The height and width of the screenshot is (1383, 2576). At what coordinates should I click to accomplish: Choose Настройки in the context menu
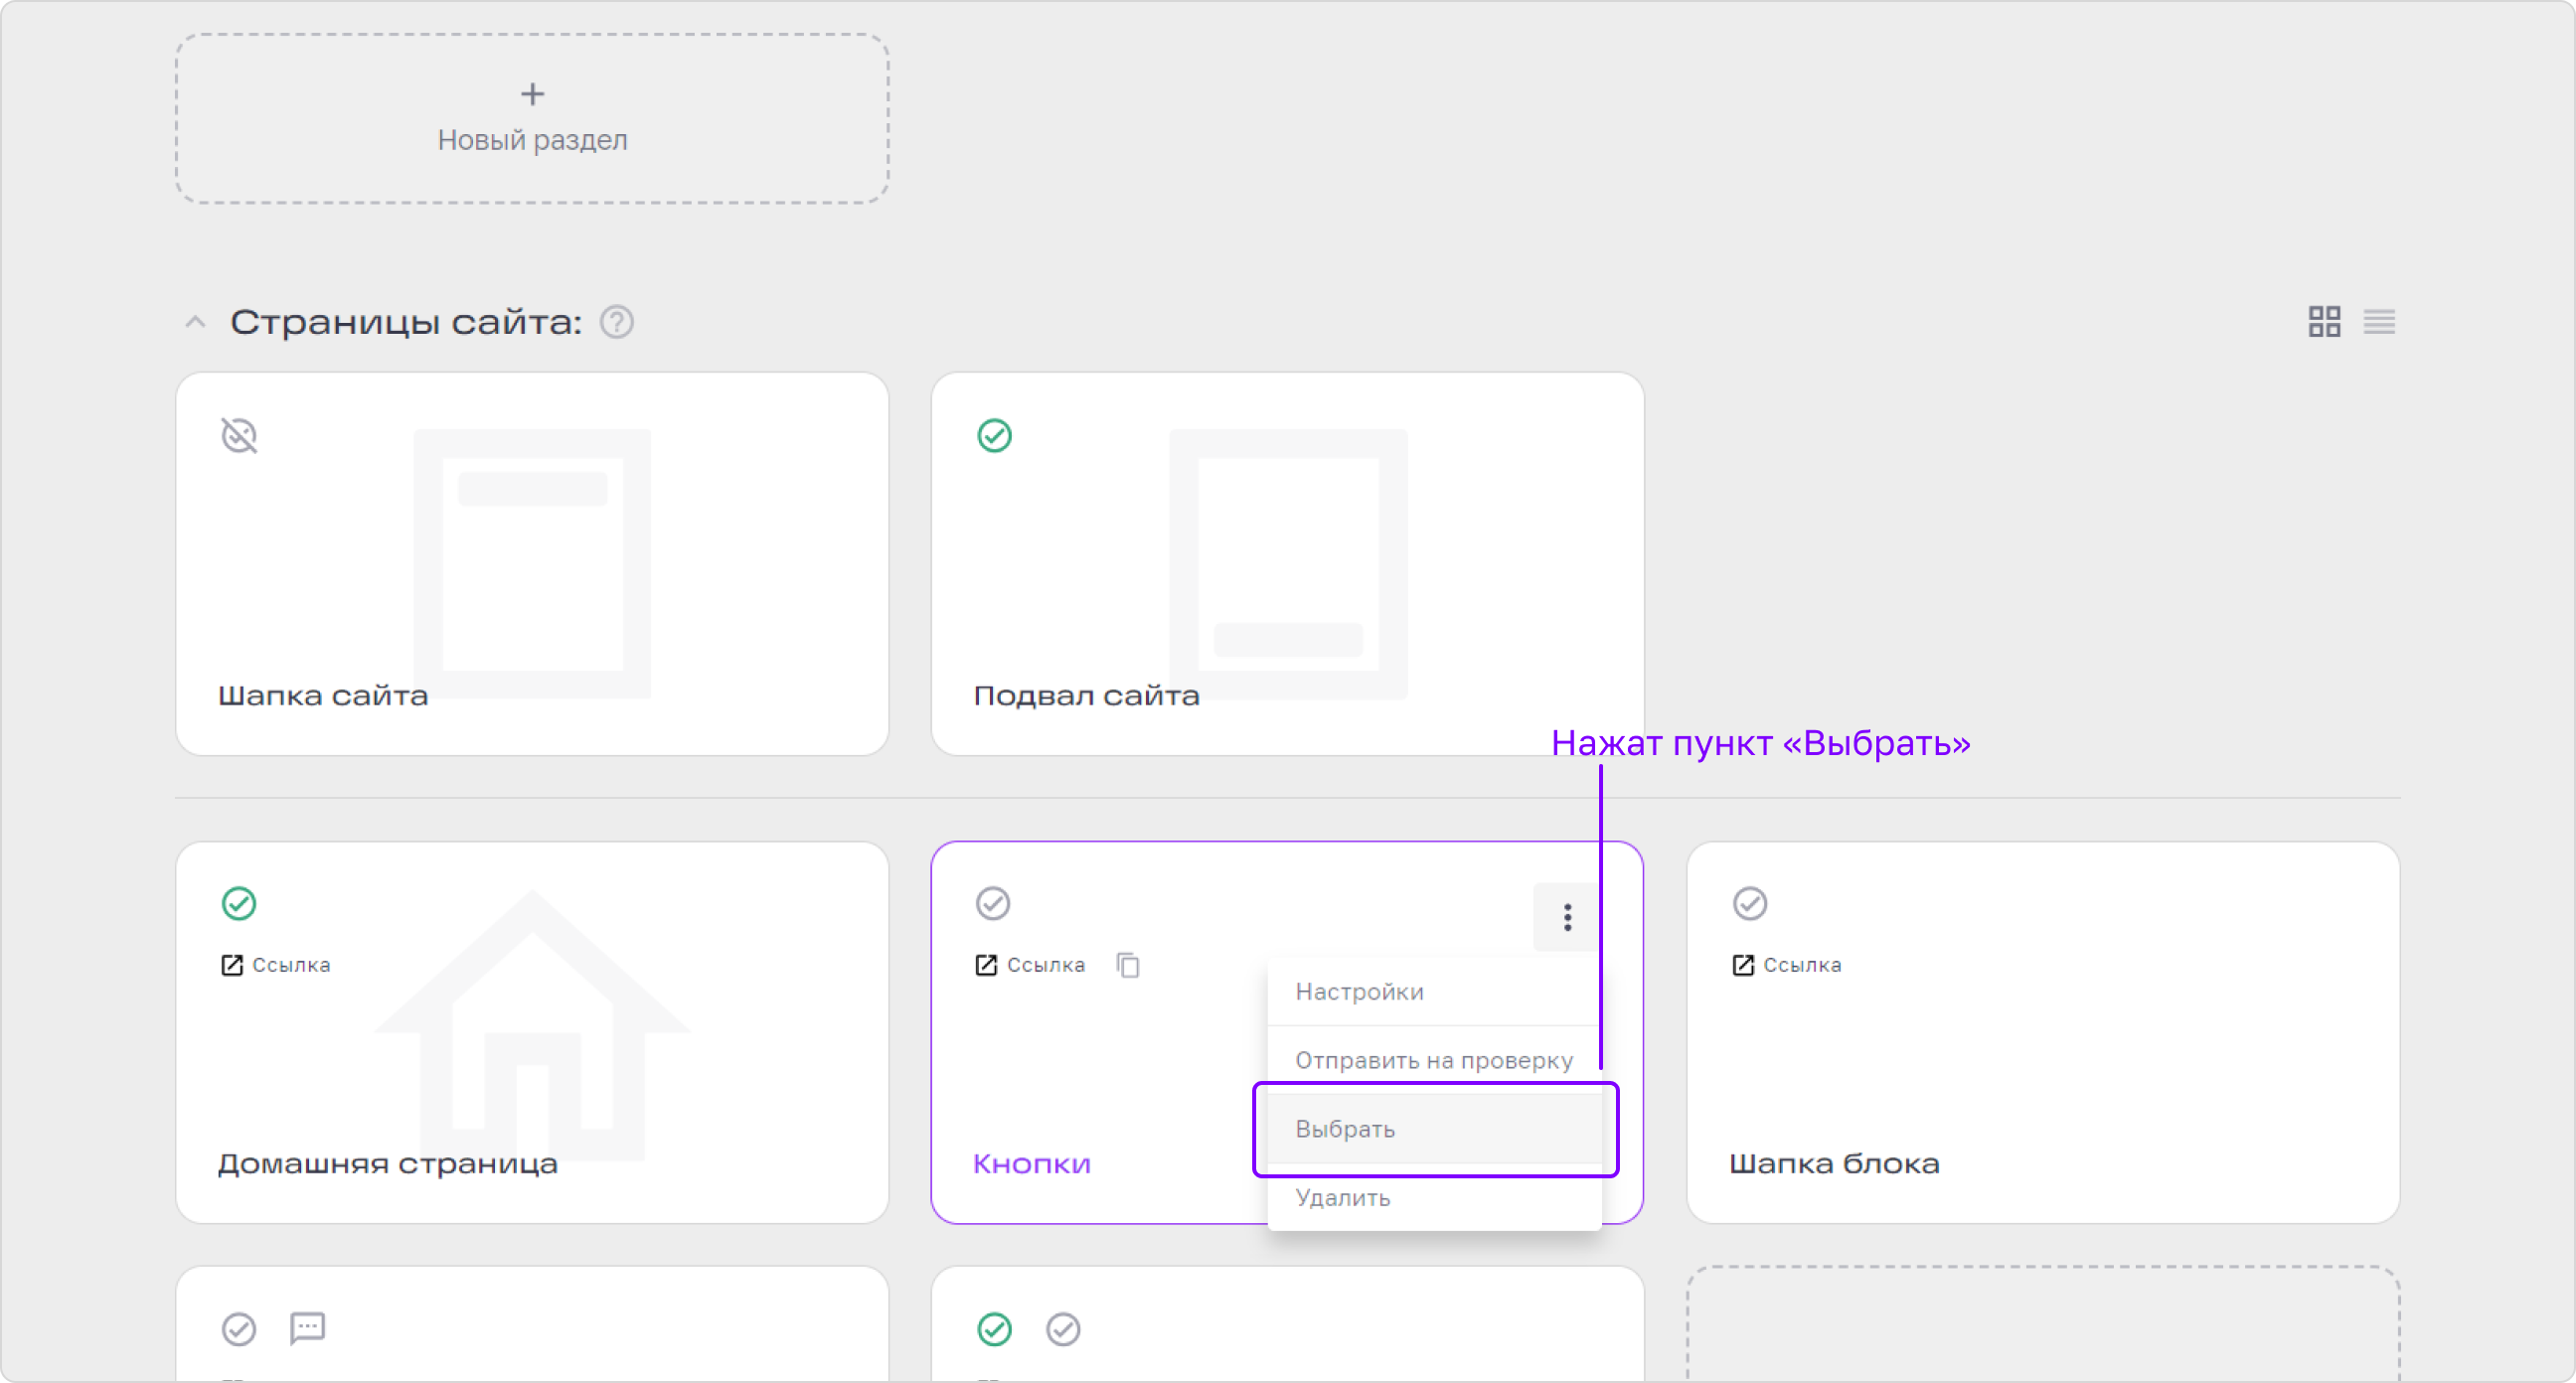tap(1434, 991)
